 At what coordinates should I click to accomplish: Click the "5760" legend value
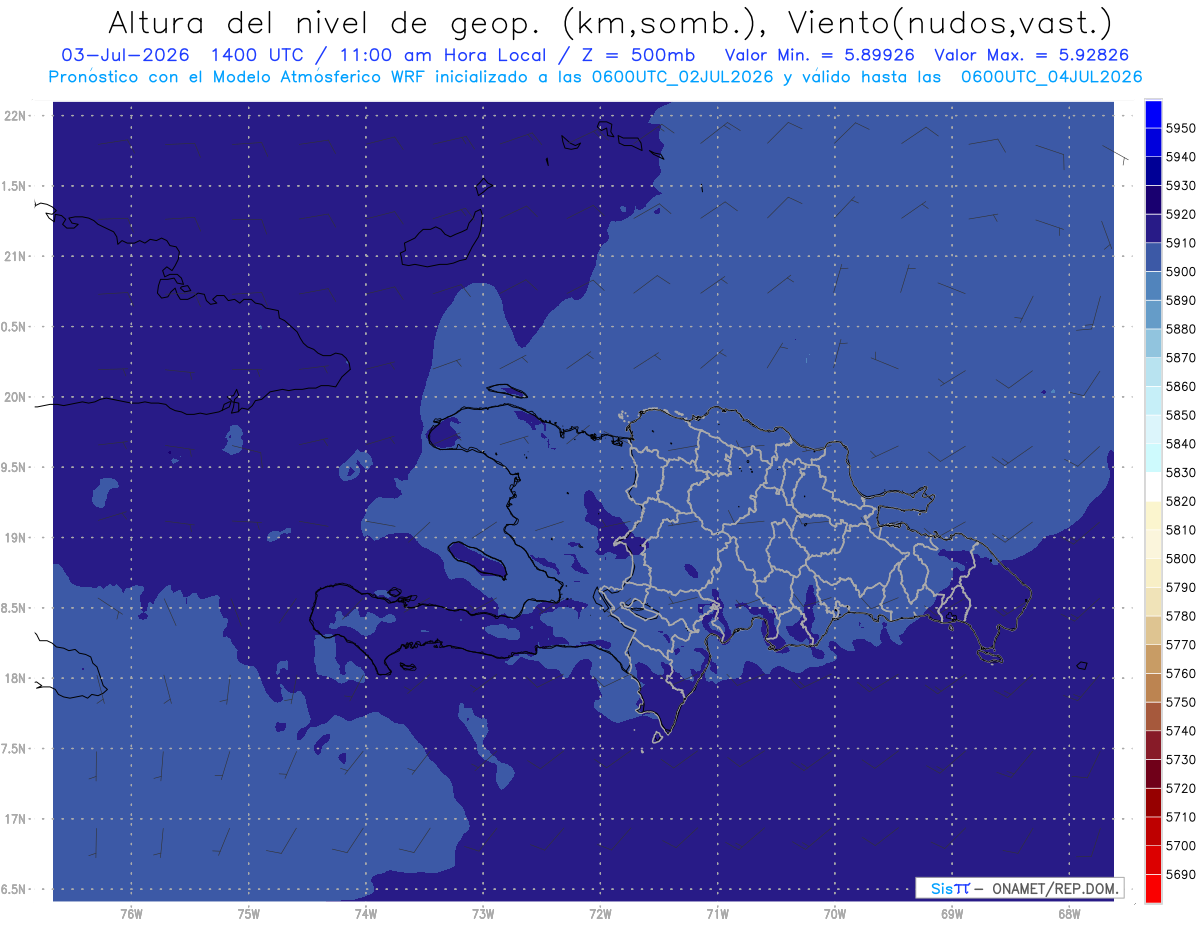point(1181,673)
